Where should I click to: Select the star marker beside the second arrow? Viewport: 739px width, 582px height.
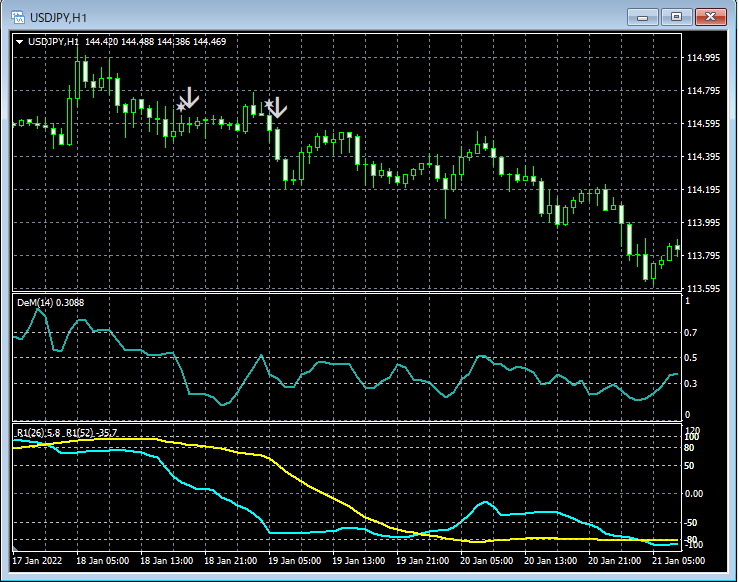[268, 103]
